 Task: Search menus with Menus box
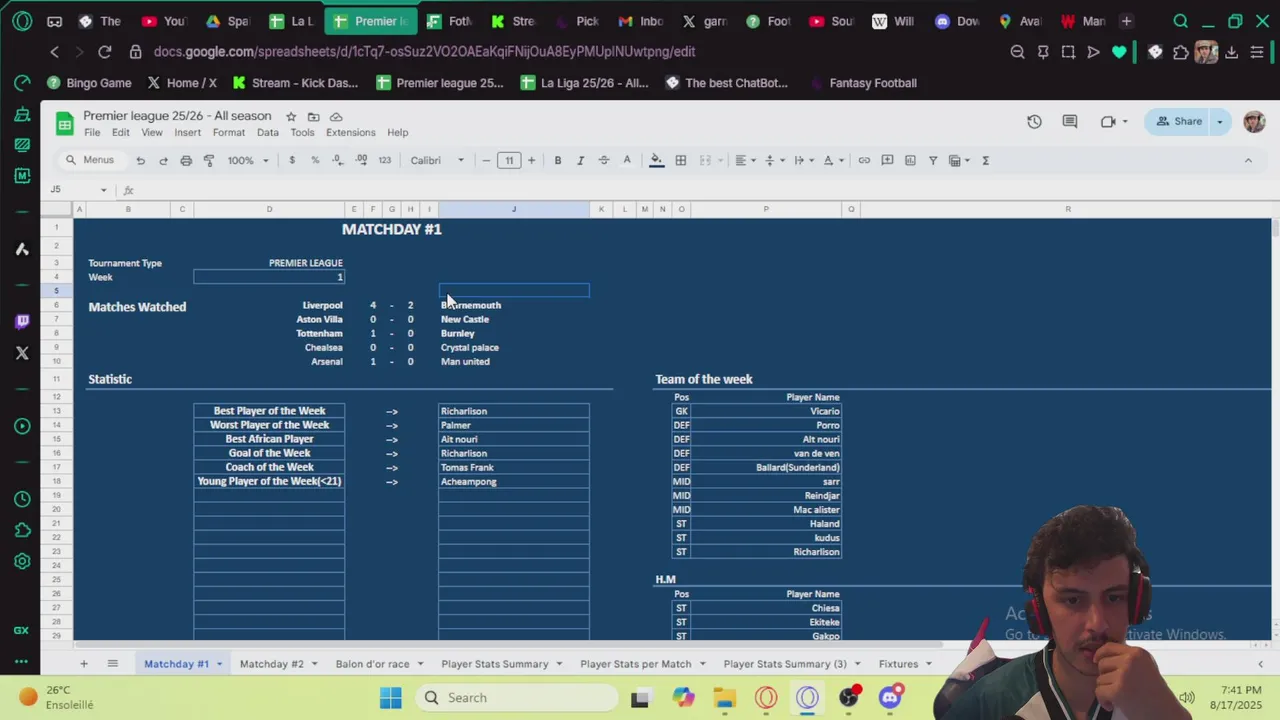(x=91, y=160)
